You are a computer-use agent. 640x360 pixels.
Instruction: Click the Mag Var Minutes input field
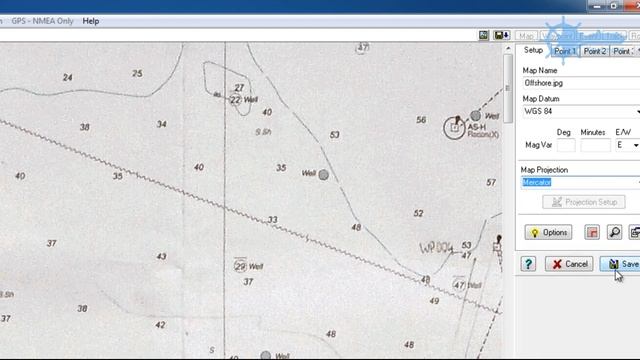point(595,145)
